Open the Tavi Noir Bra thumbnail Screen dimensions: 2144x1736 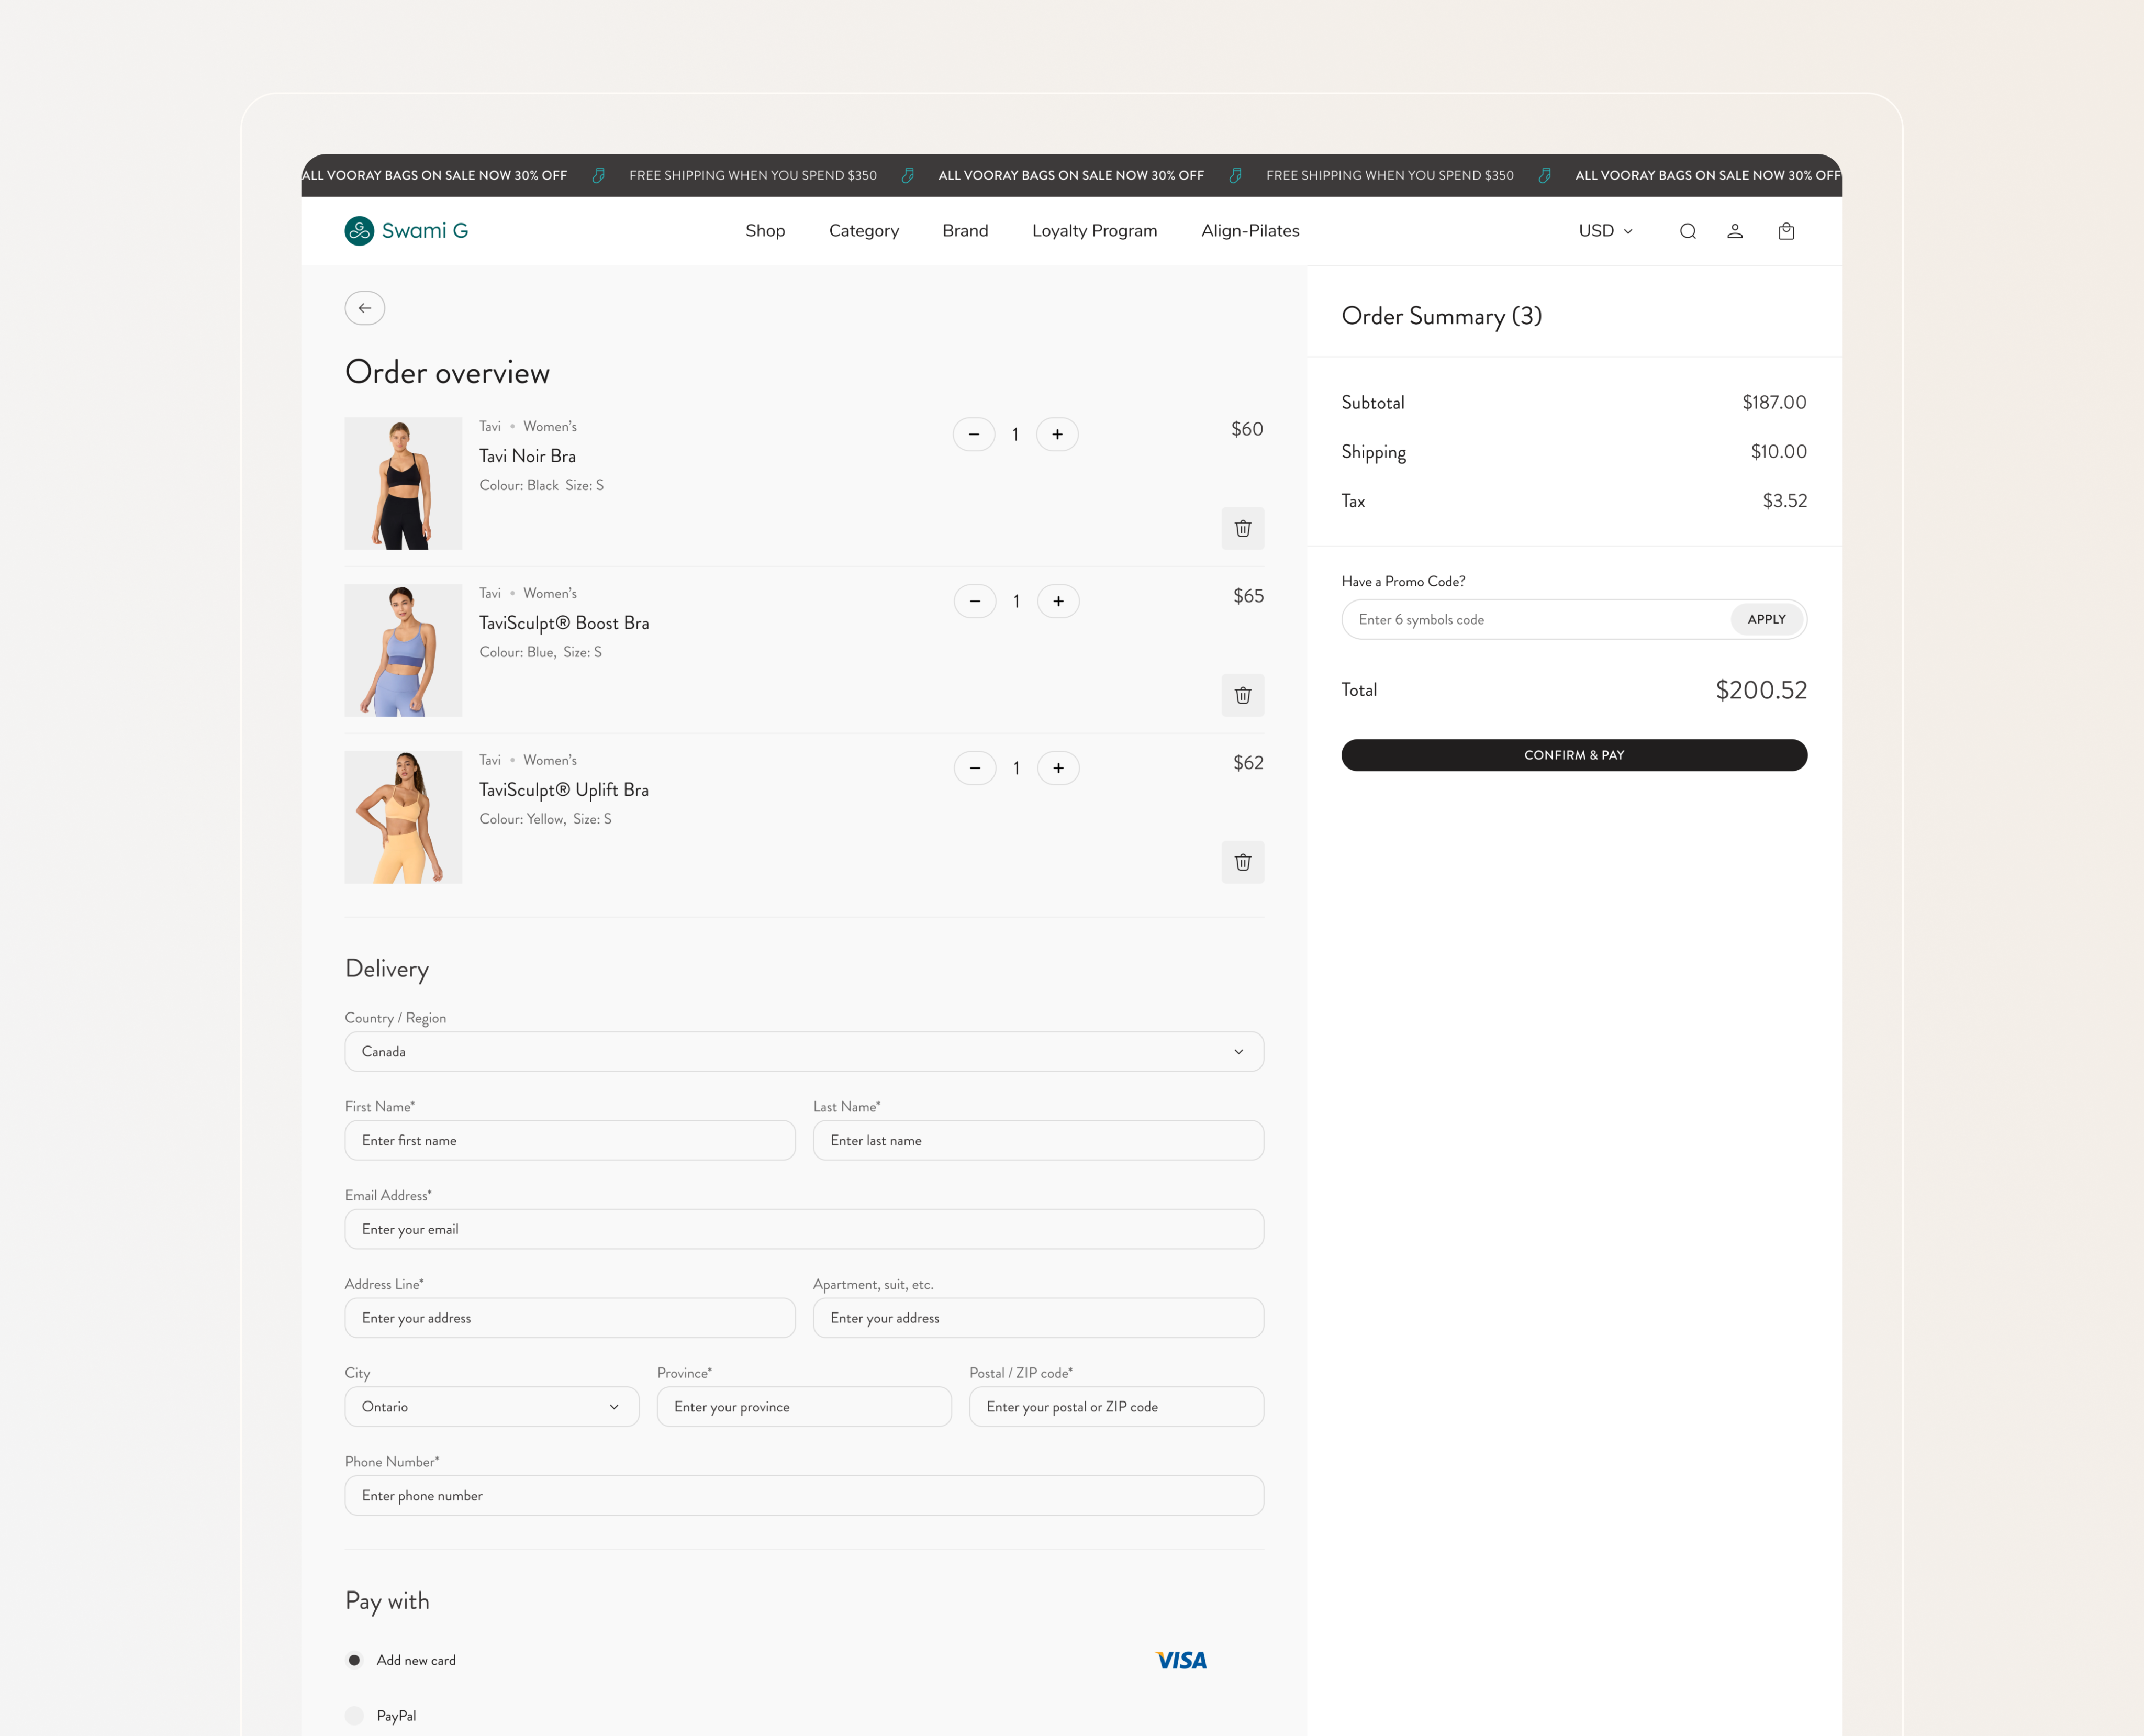(x=403, y=483)
